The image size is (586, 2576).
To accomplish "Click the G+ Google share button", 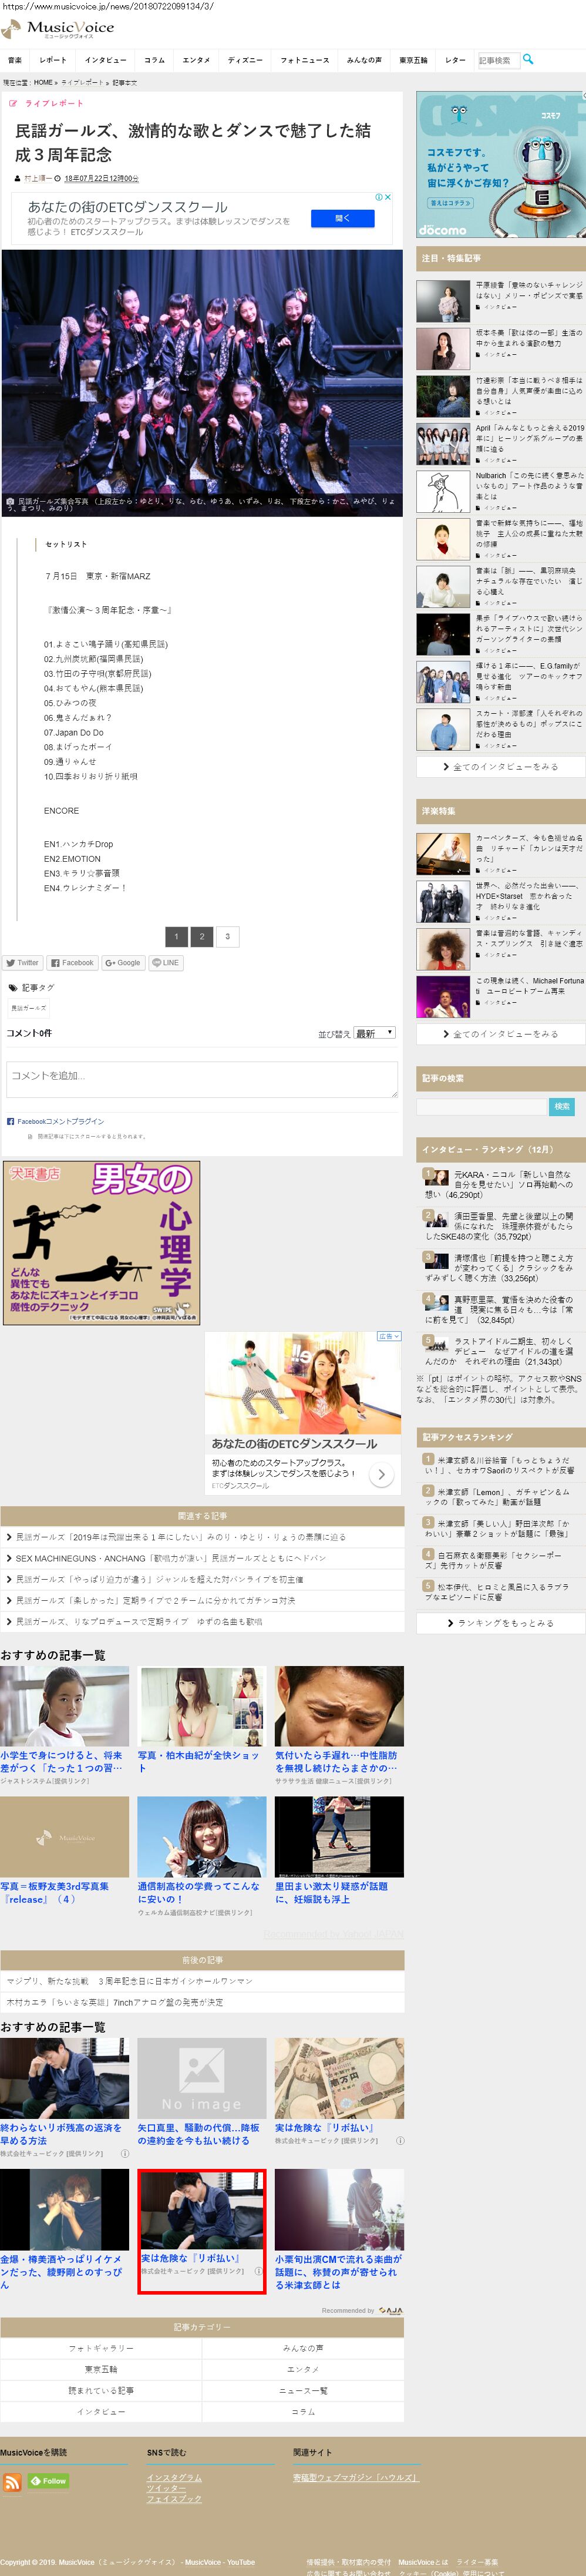I will pyautogui.click(x=123, y=963).
